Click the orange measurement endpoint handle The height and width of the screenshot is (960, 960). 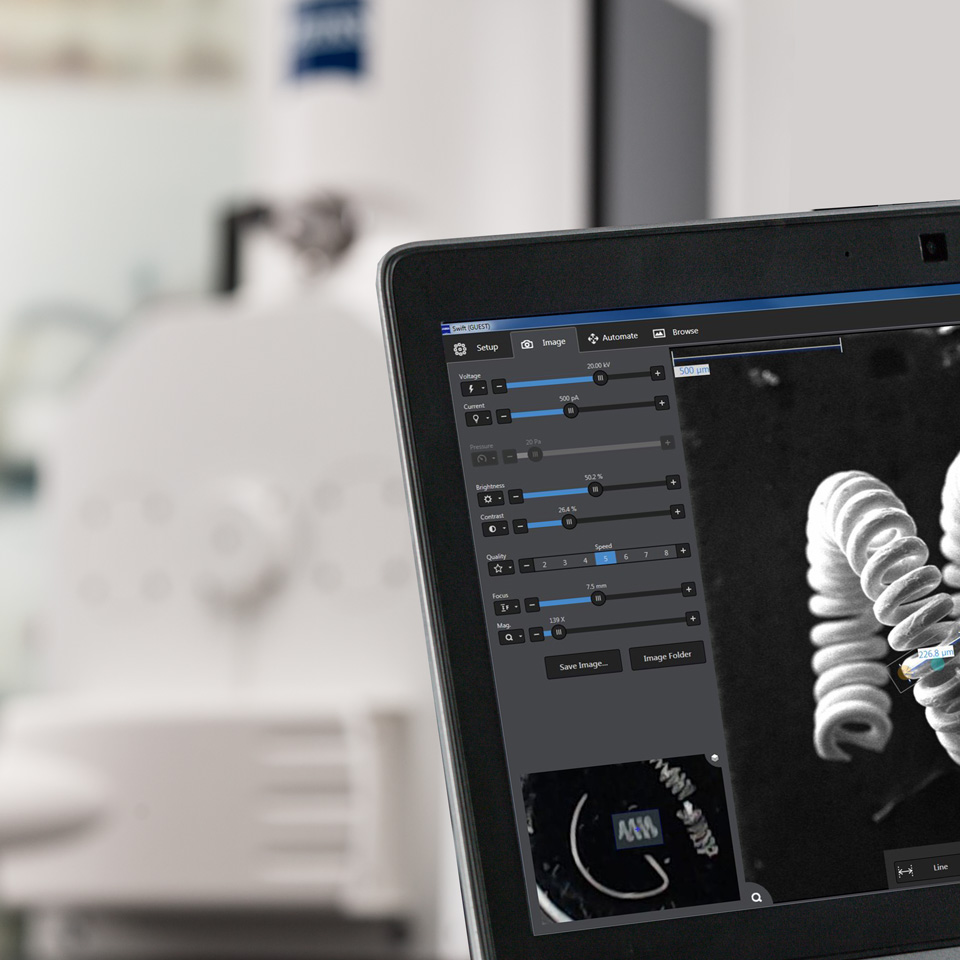pyautogui.click(x=904, y=673)
